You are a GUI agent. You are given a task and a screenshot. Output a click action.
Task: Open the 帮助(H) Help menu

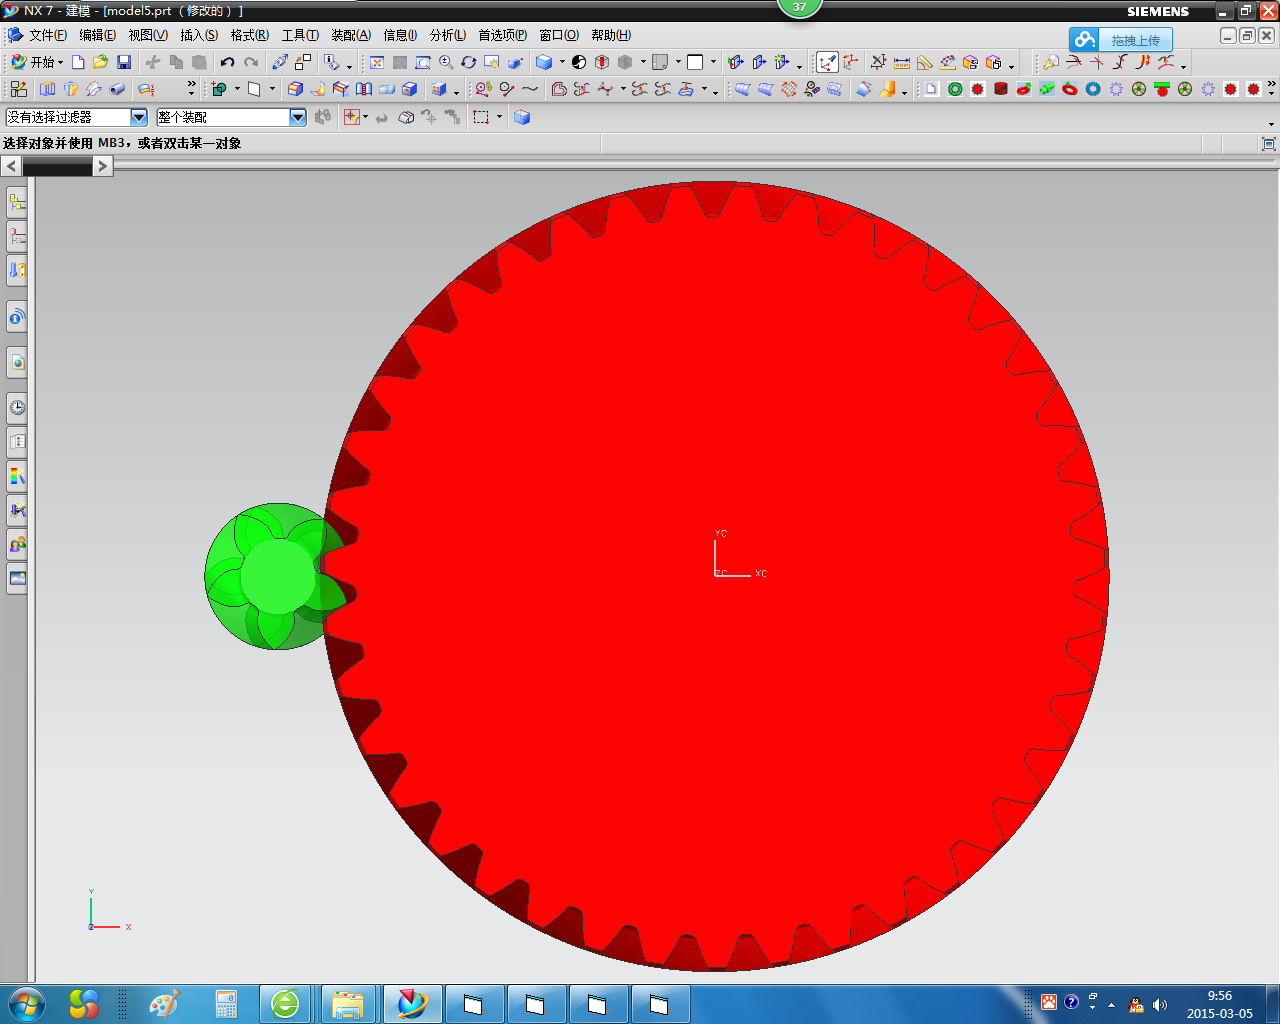tap(610, 35)
